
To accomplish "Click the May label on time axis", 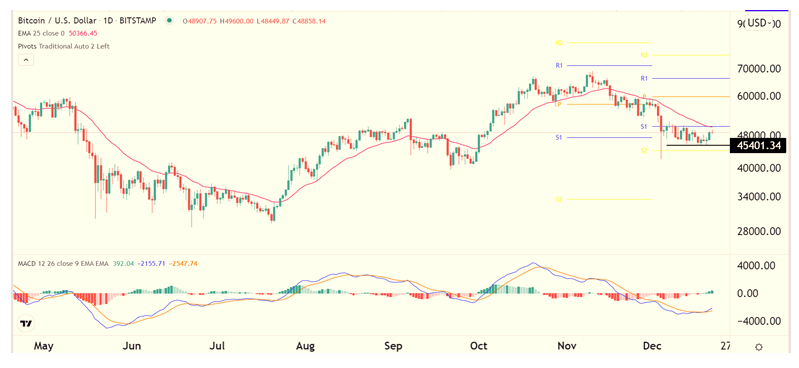I will click(x=44, y=347).
